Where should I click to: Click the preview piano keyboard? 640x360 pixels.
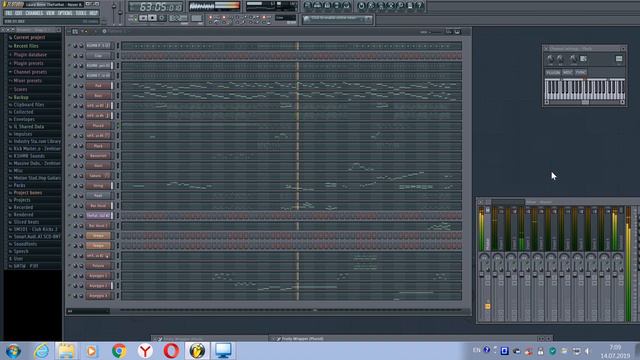click(584, 89)
